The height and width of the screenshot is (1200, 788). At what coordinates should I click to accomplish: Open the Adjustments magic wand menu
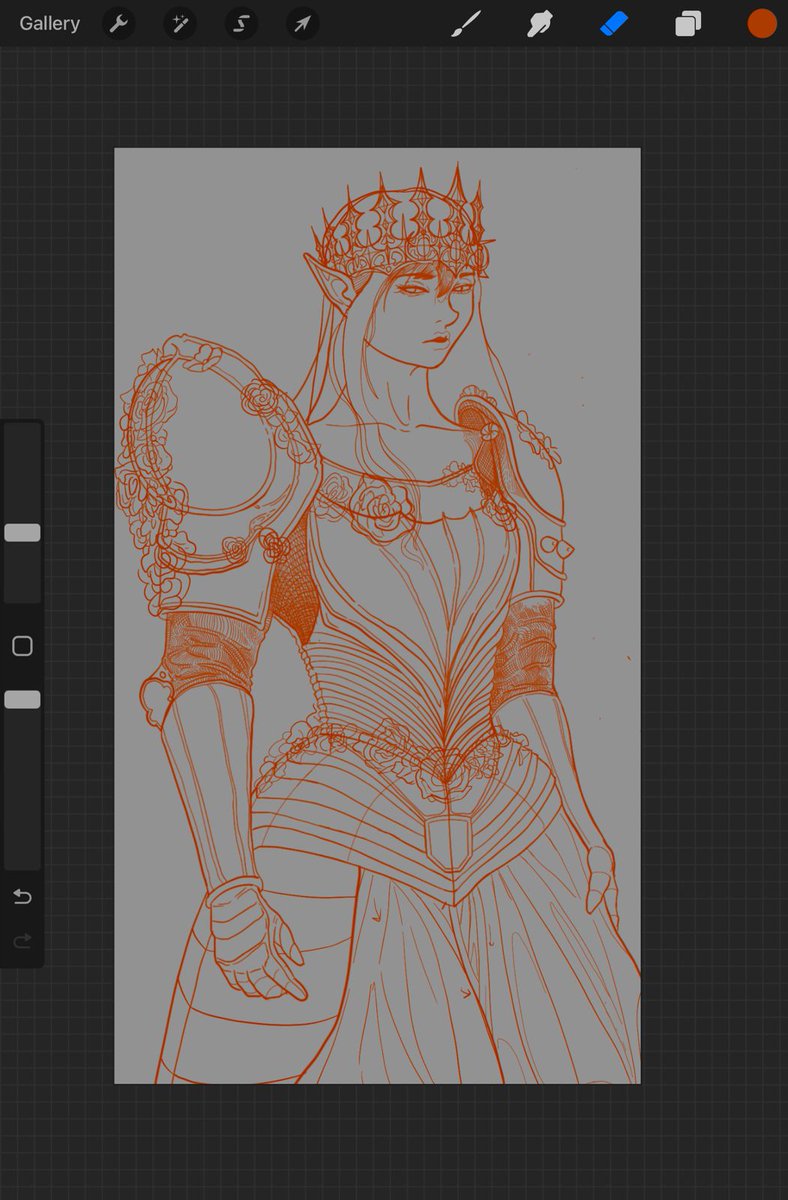[x=180, y=24]
